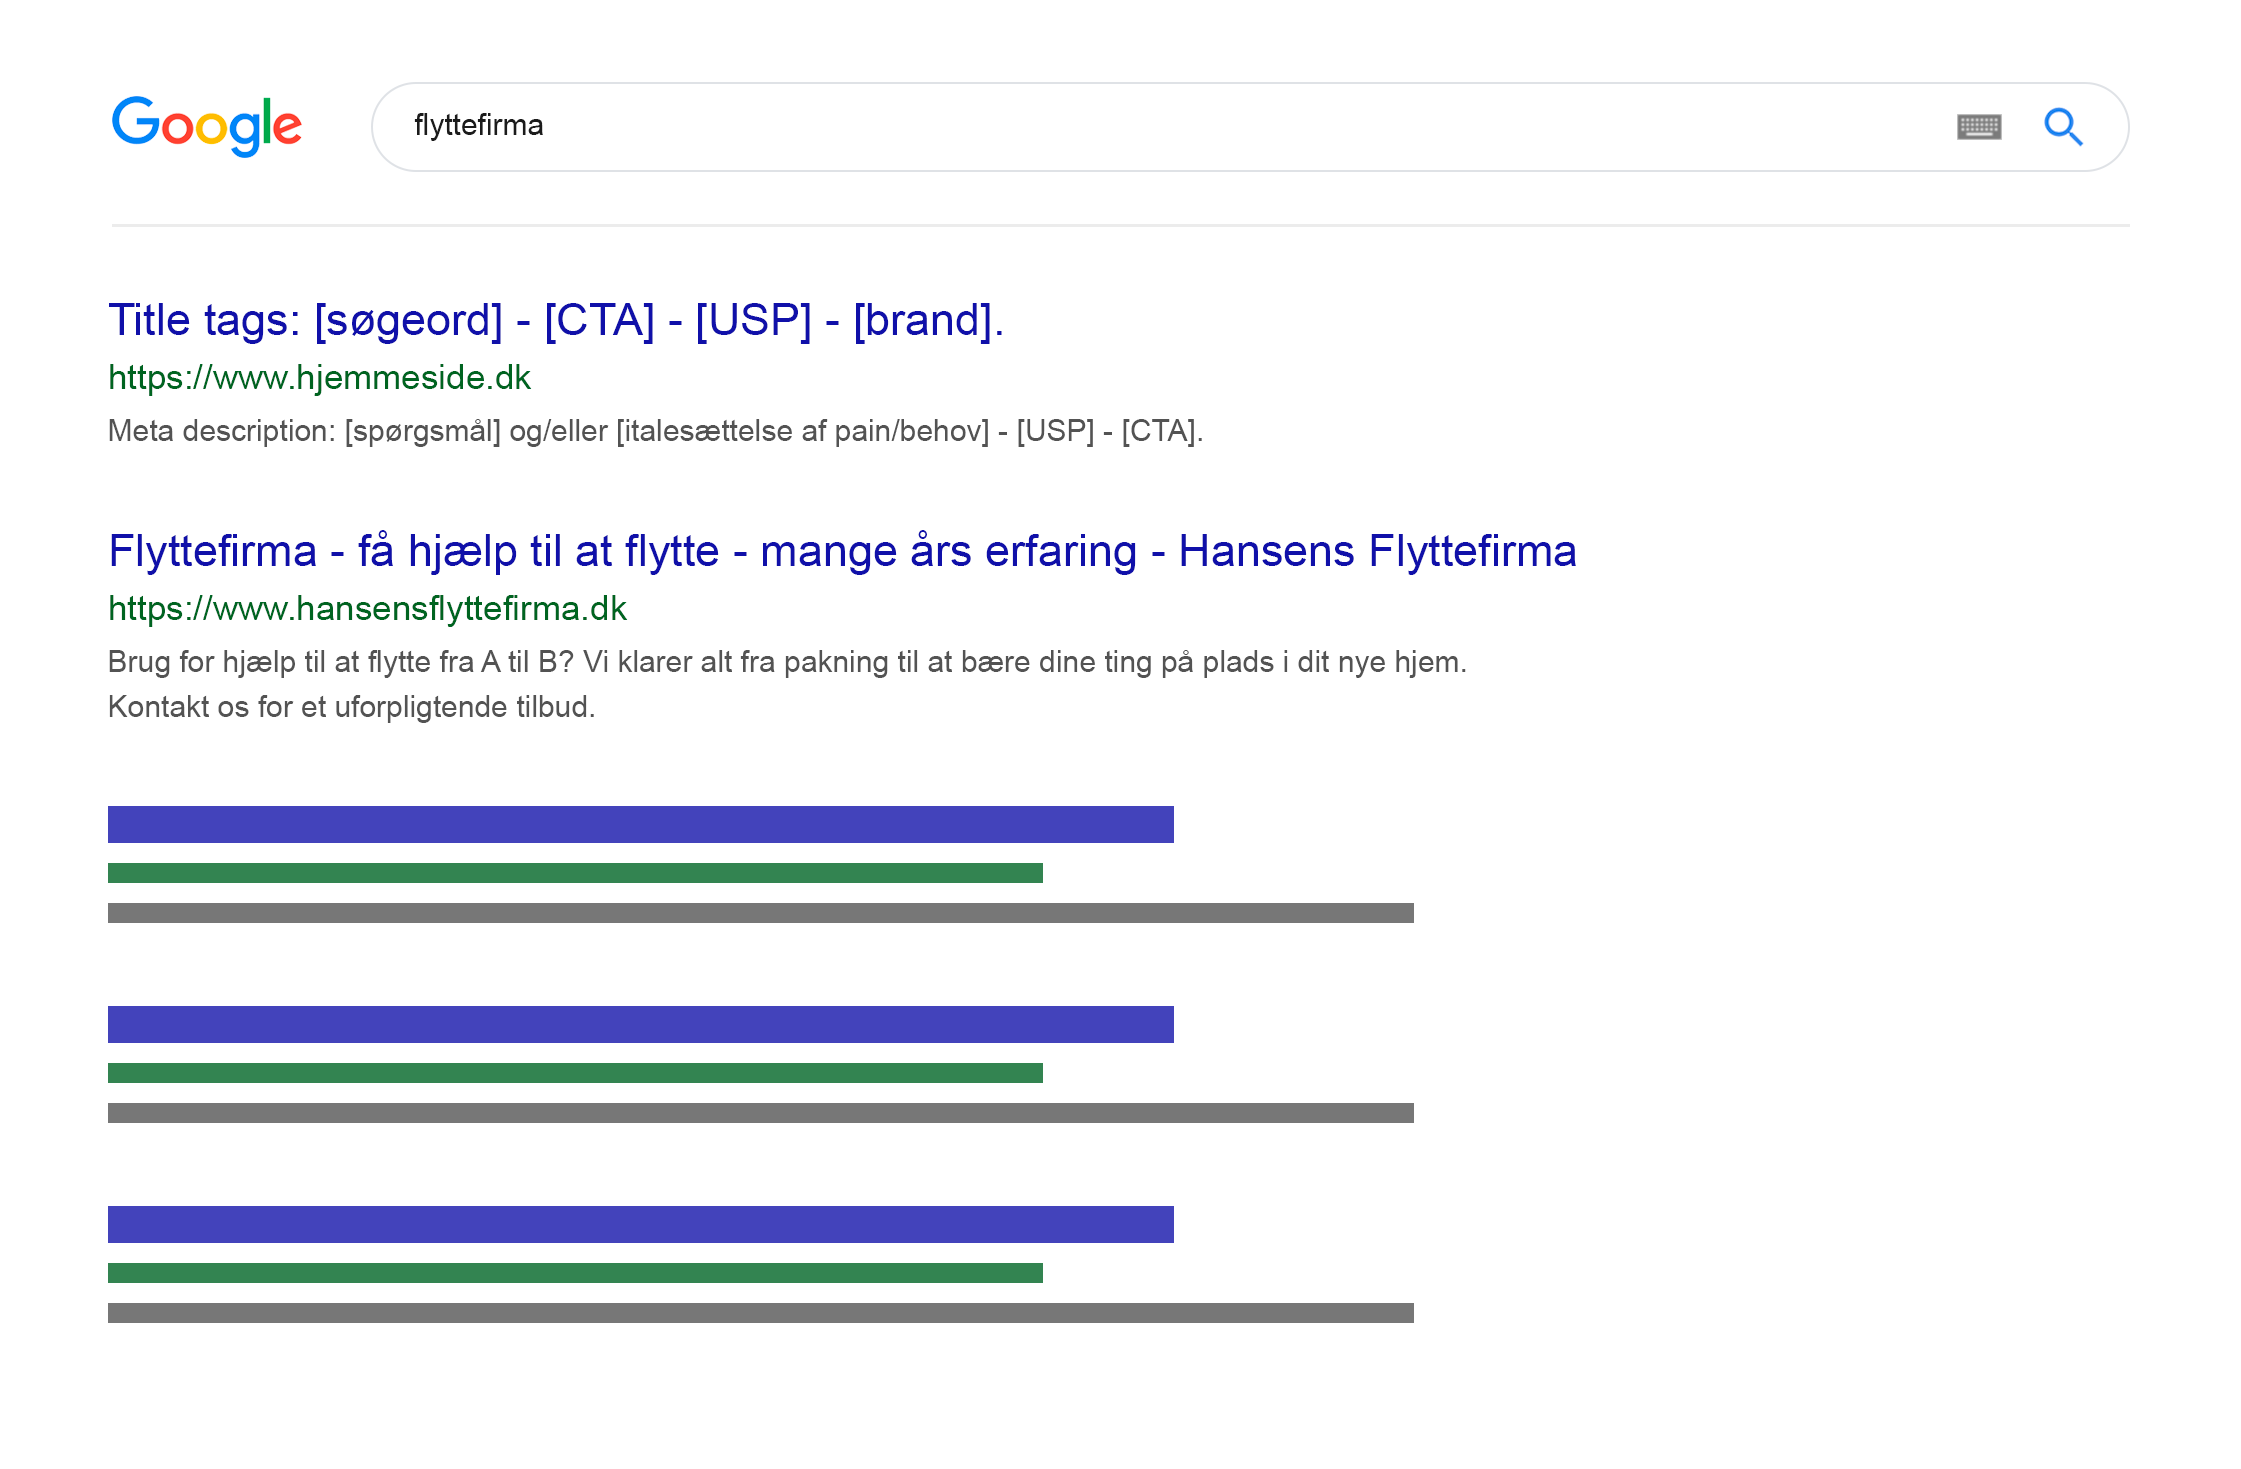Image resolution: width=2241 pixels, height=1469 pixels.
Task: Click the first green placeholder URL bar
Action: [575, 873]
